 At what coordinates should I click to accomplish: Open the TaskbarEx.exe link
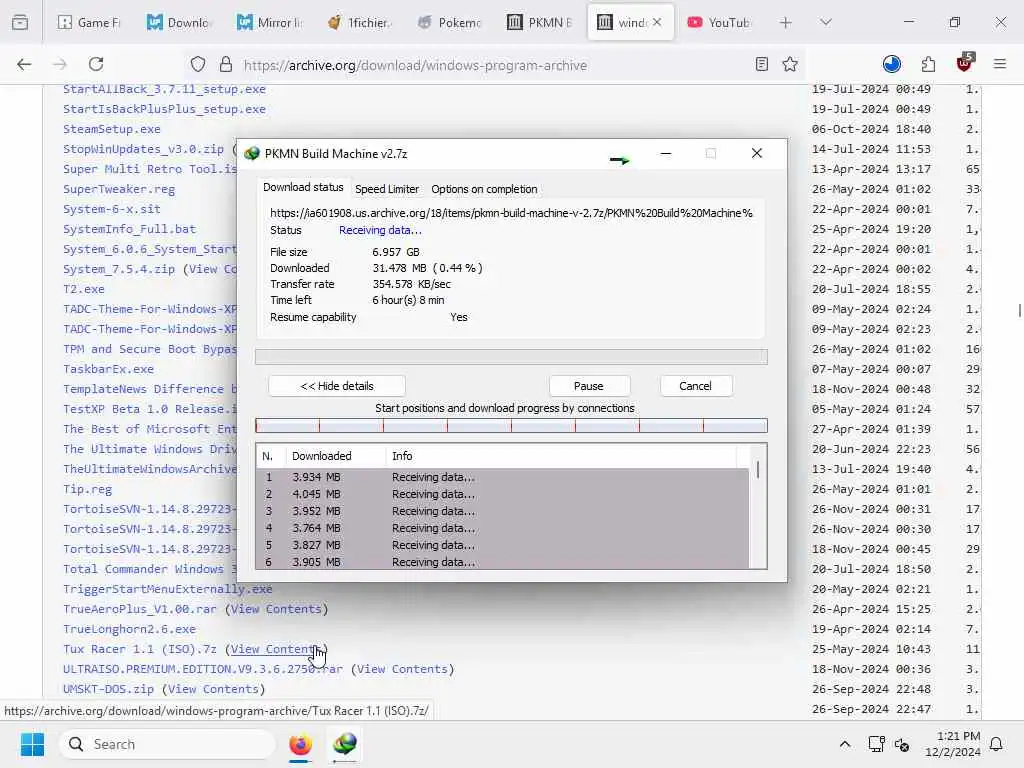tap(108, 369)
